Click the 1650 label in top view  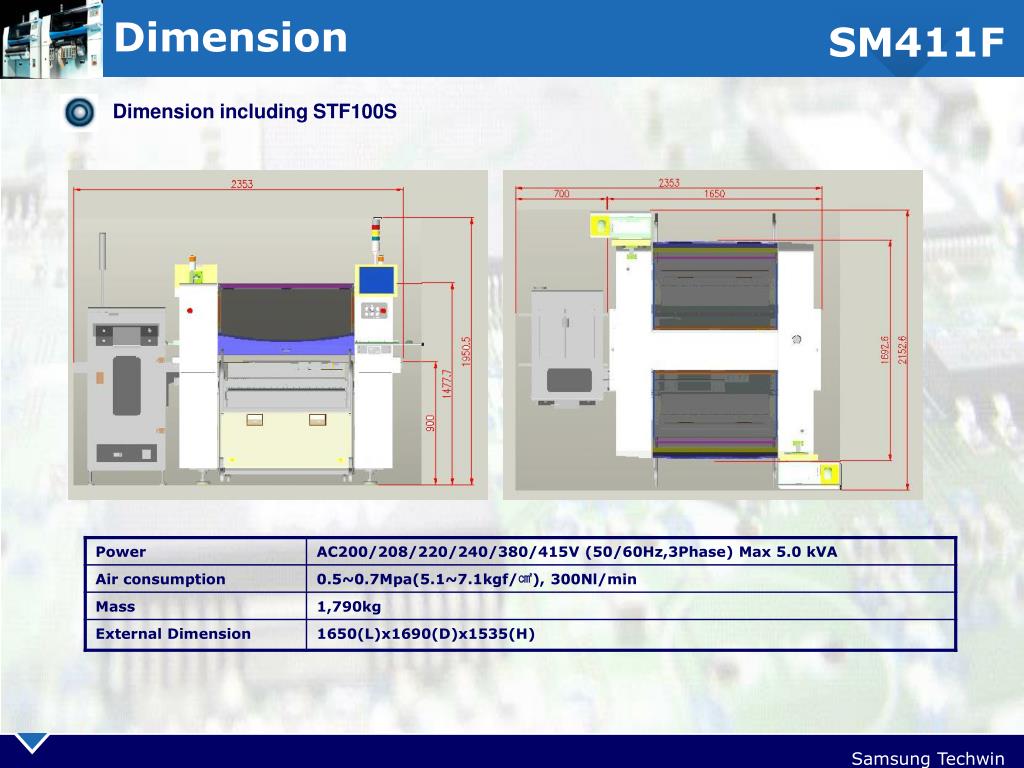coord(714,194)
